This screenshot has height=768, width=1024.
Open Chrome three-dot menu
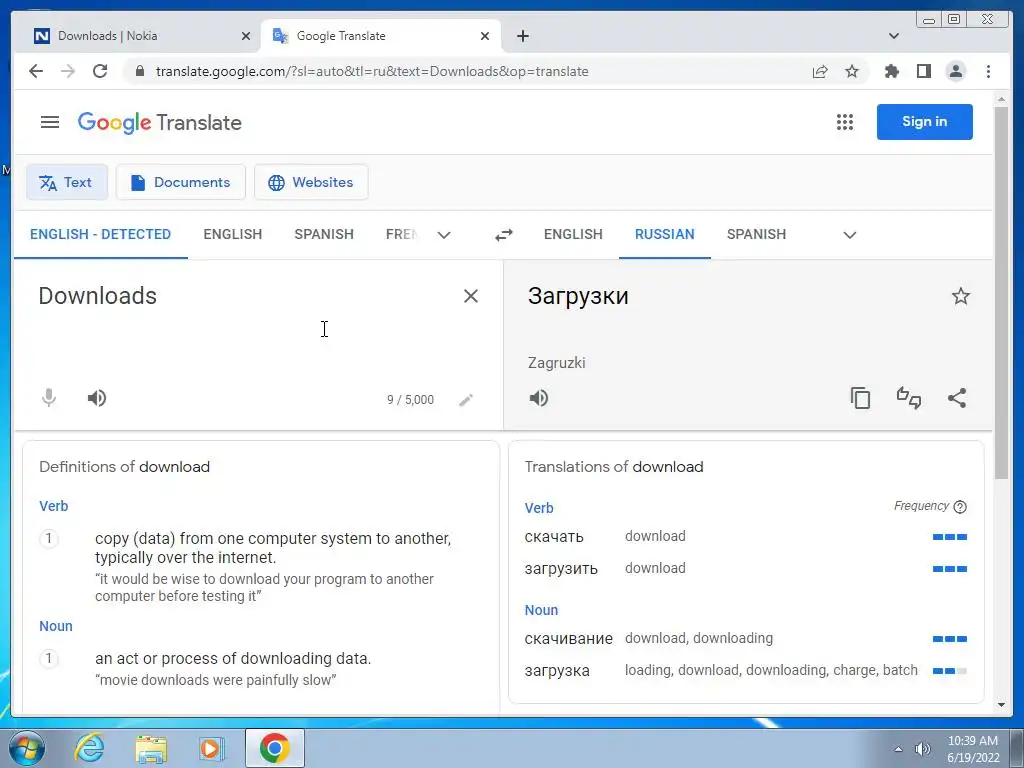(988, 71)
